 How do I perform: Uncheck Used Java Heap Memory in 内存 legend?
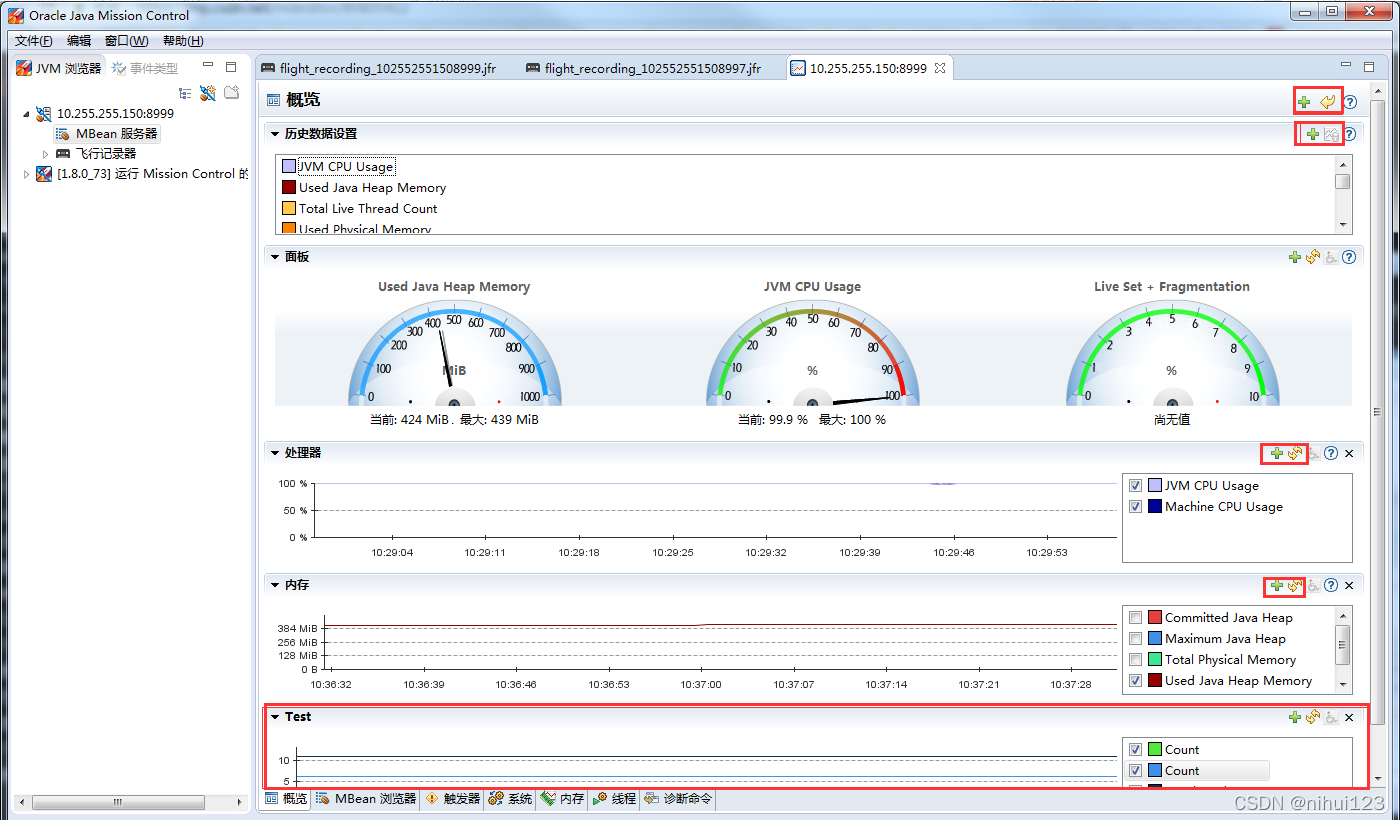[x=1135, y=680]
